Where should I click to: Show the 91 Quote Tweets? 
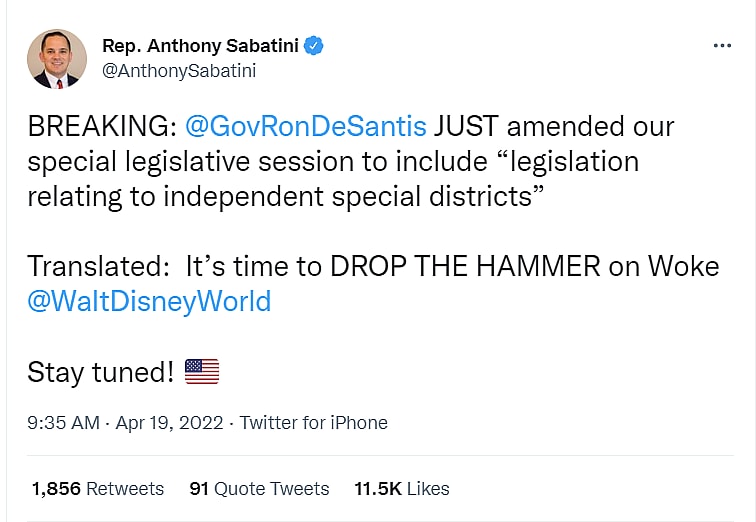[259, 489]
